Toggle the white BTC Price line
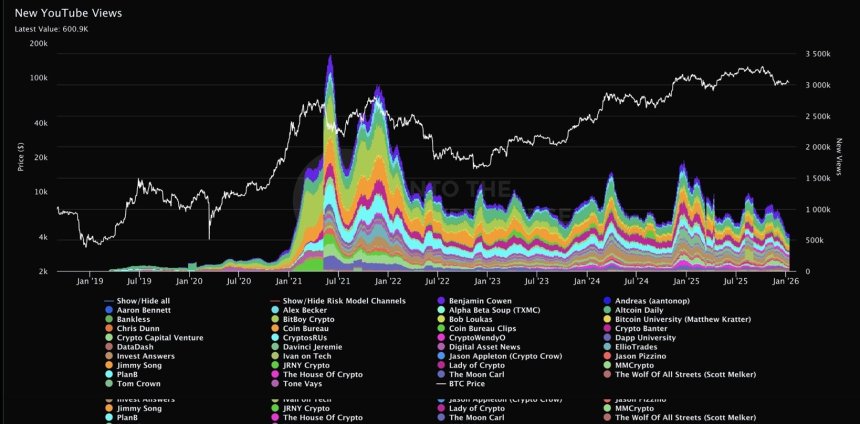This screenshot has width=860, height=424. pos(461,384)
